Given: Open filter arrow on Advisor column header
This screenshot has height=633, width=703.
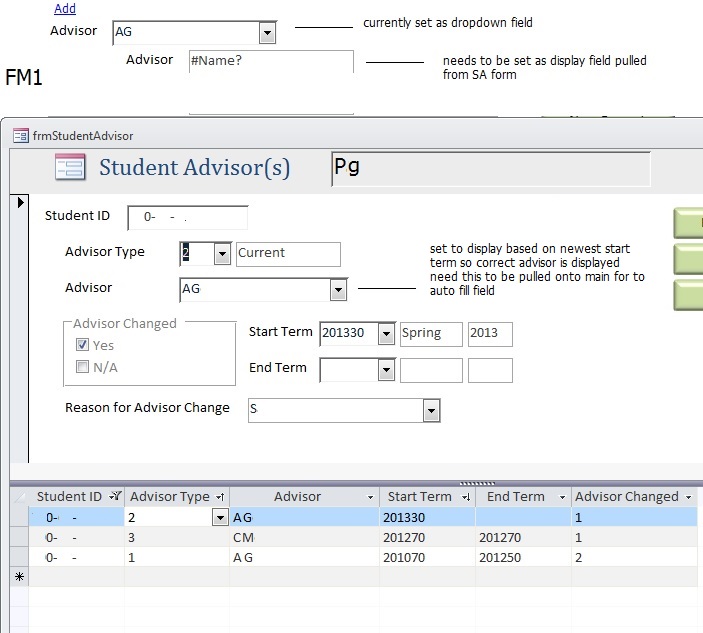Looking at the screenshot, I should (370, 497).
